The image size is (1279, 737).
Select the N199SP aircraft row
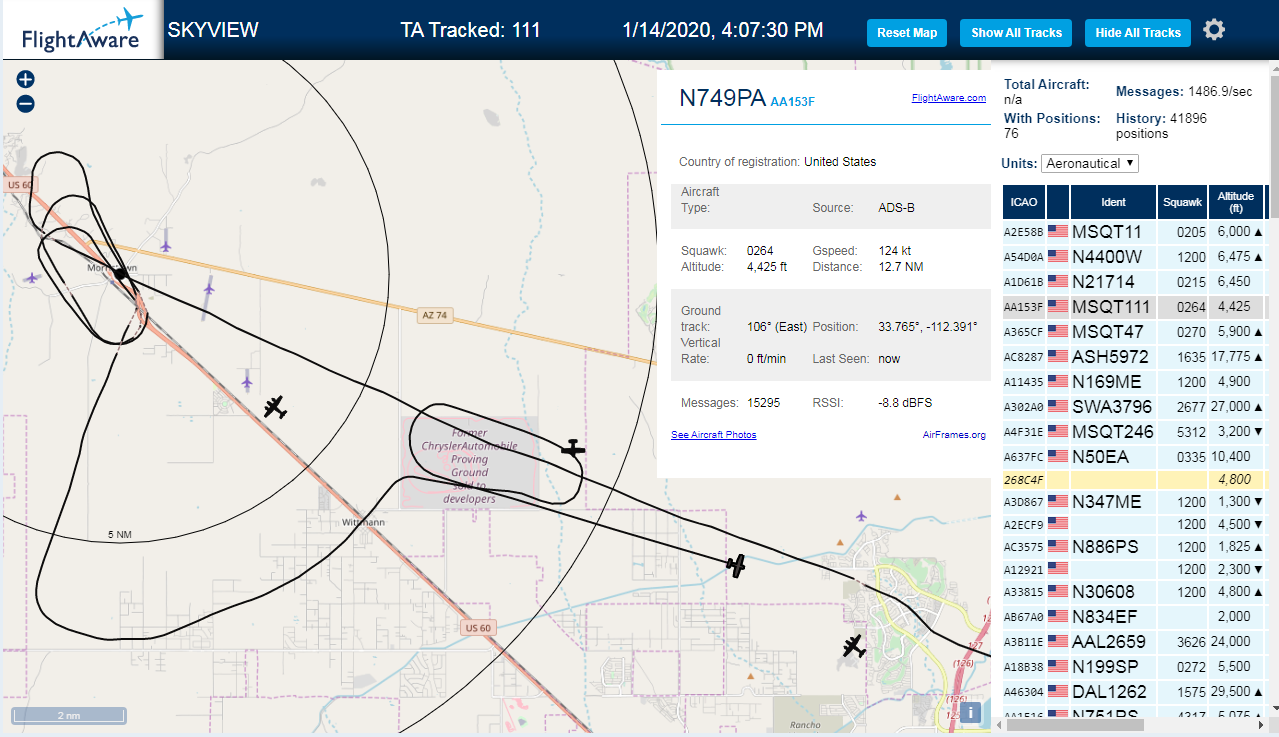1134,667
